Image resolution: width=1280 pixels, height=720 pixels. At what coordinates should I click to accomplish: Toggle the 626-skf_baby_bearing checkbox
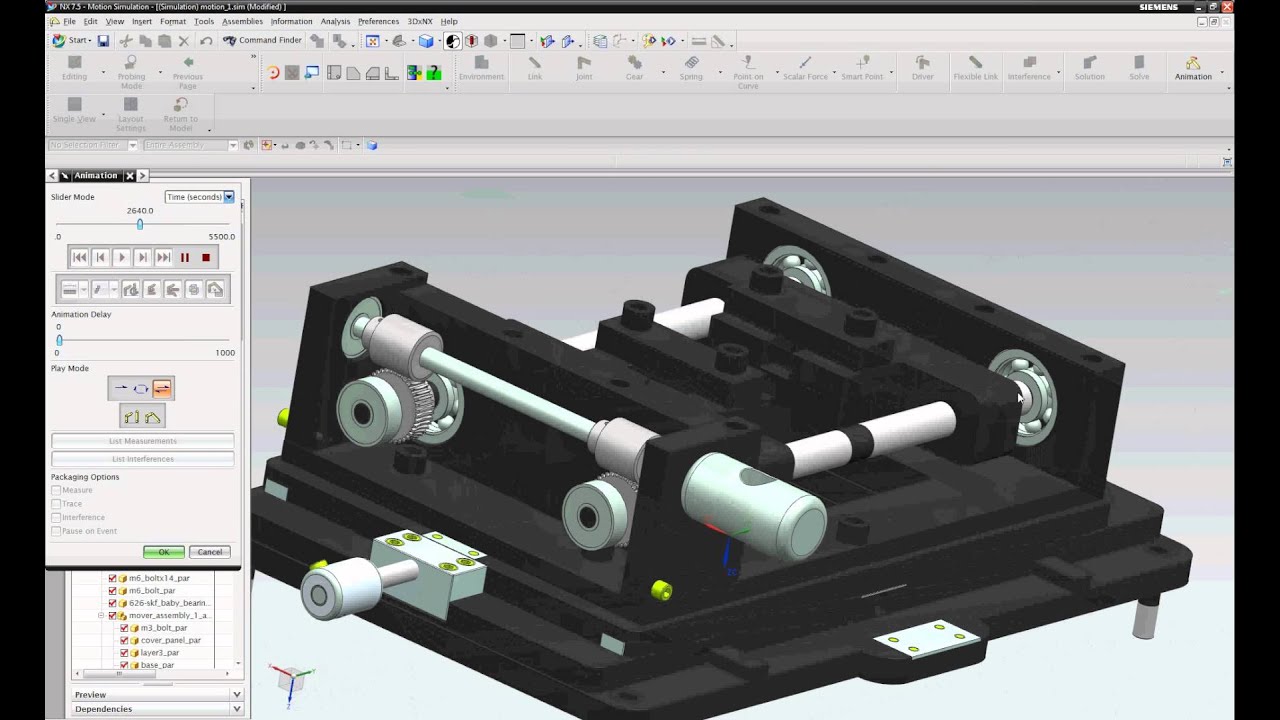pyautogui.click(x=112, y=603)
